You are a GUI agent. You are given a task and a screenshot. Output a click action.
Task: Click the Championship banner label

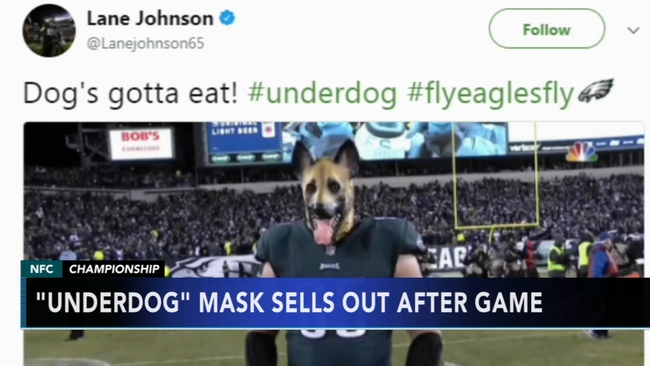click(x=114, y=269)
